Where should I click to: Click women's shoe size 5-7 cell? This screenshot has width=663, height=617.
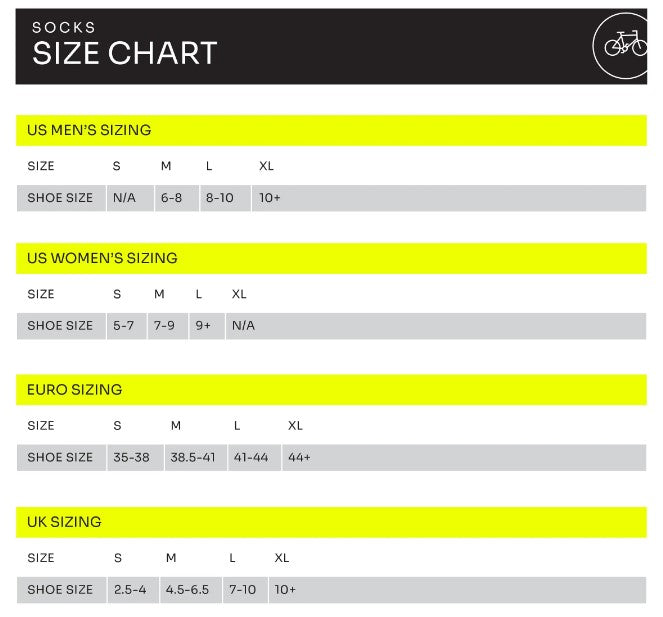123,326
